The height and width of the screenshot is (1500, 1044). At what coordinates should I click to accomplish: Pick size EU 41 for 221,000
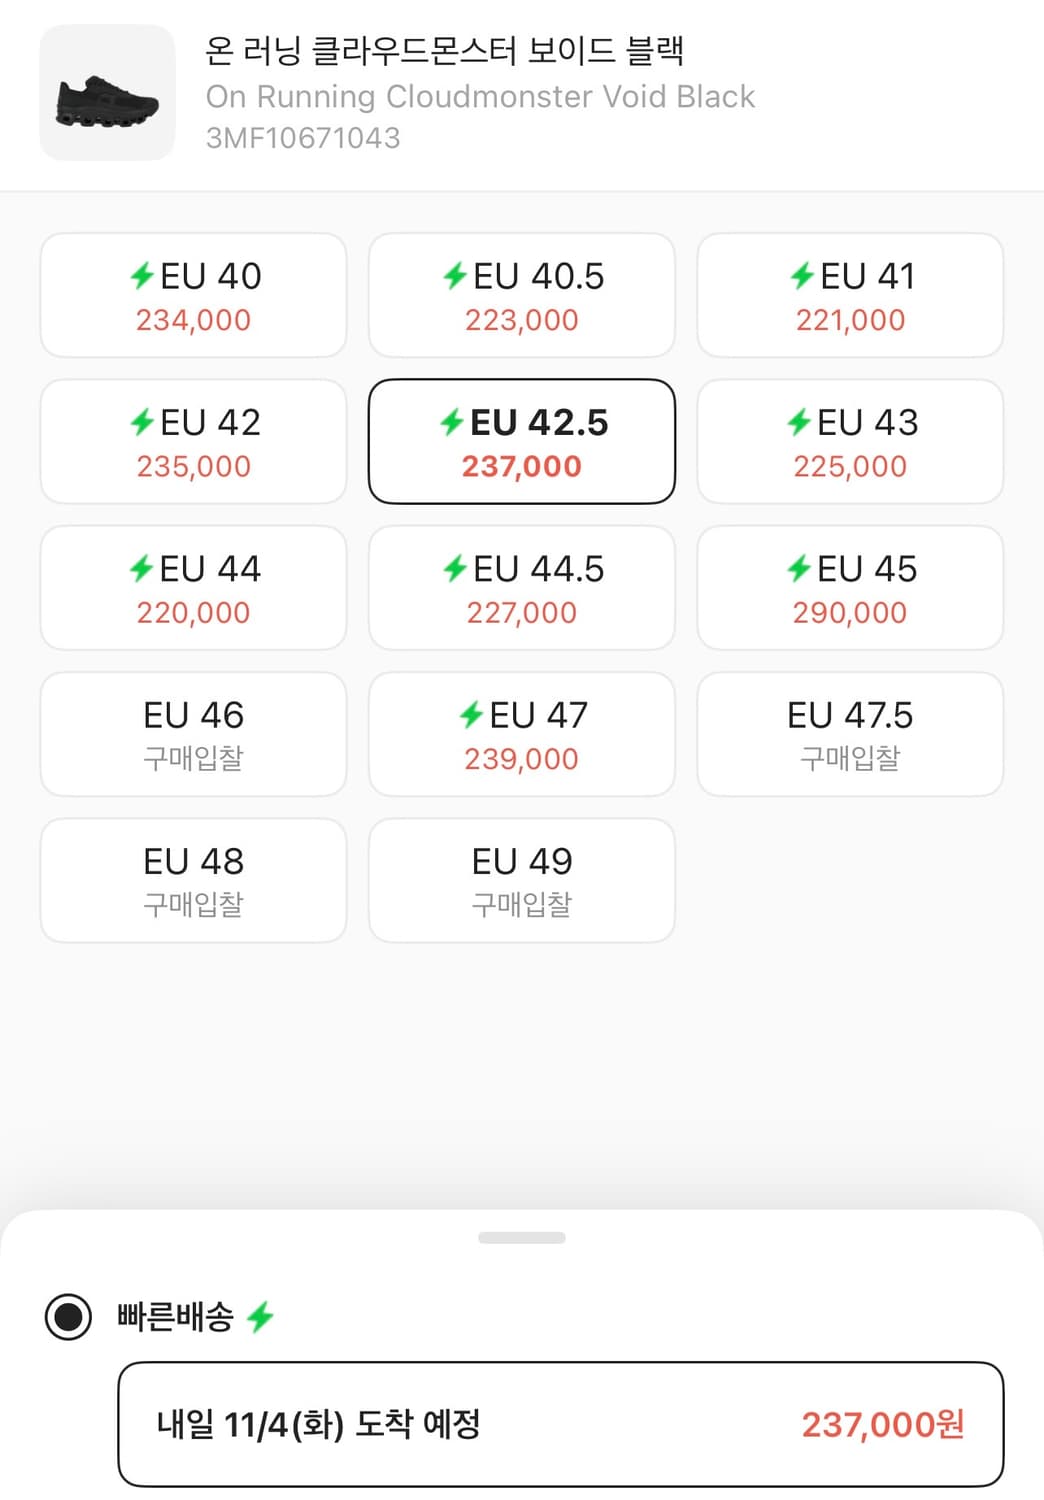pos(850,296)
